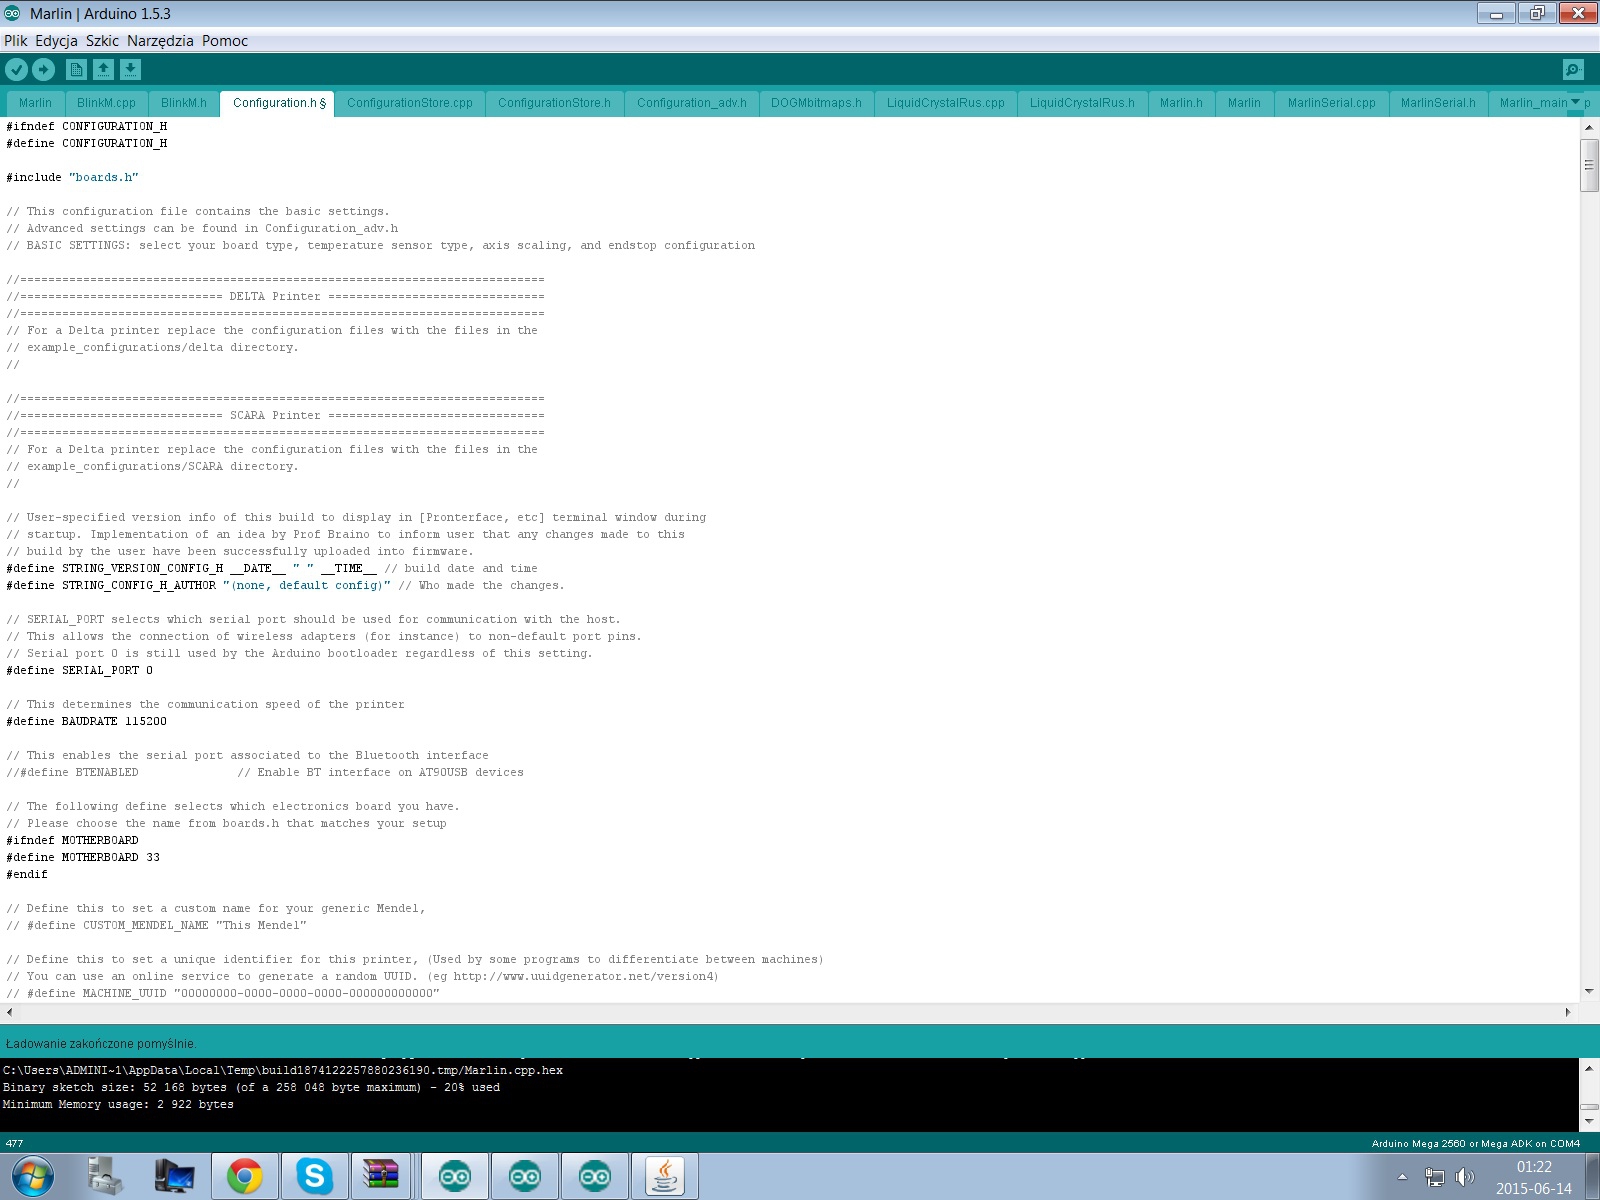
Task: Click the 'Binary sketch size' console line
Action: (251, 1087)
